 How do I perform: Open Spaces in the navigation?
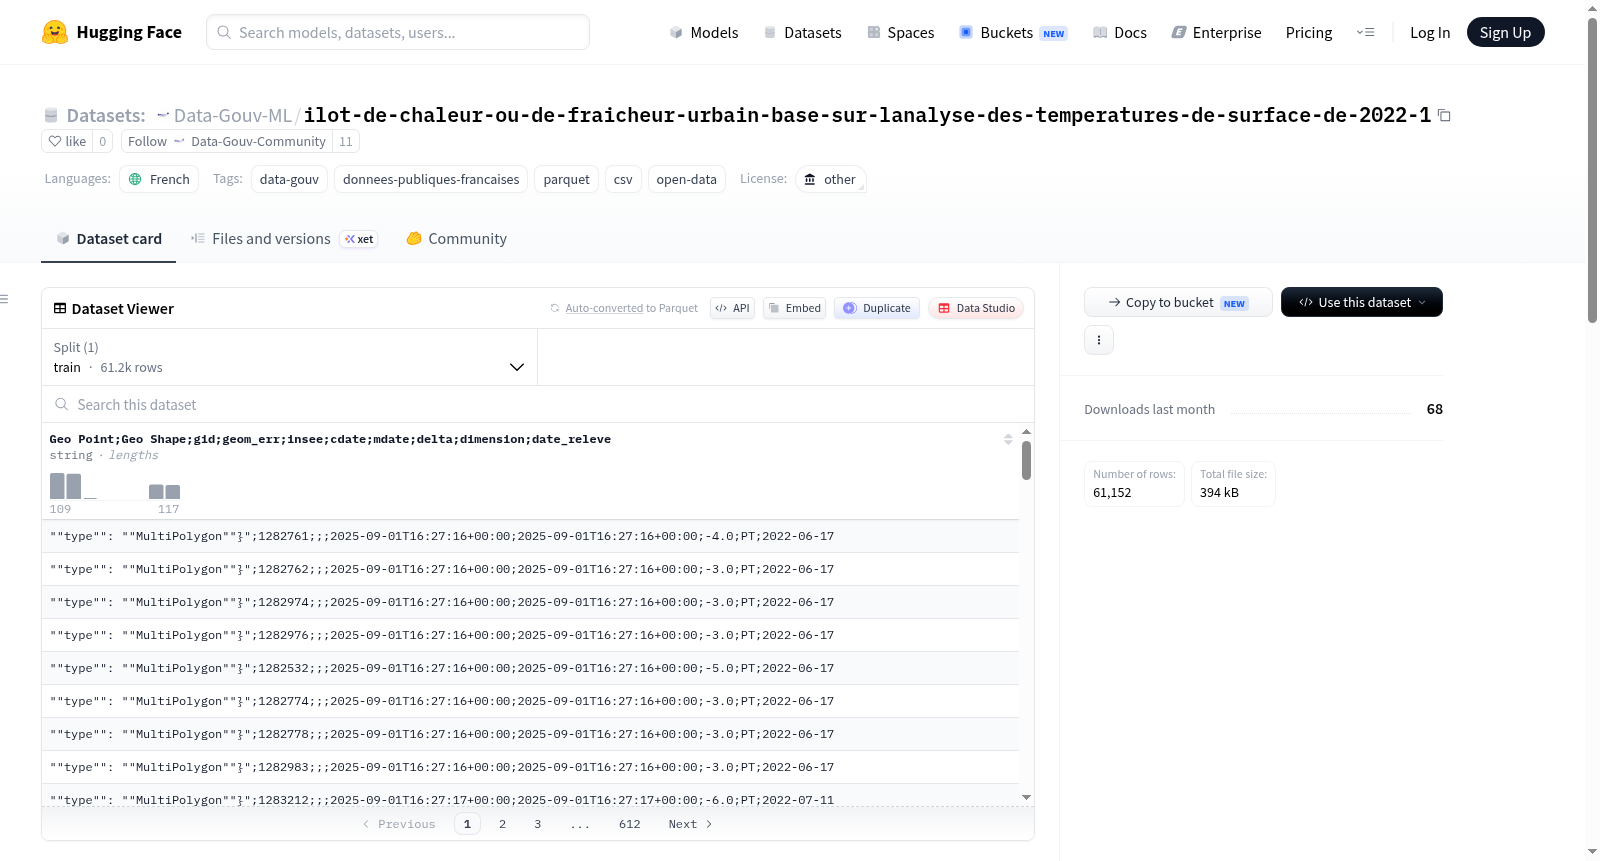coord(901,33)
